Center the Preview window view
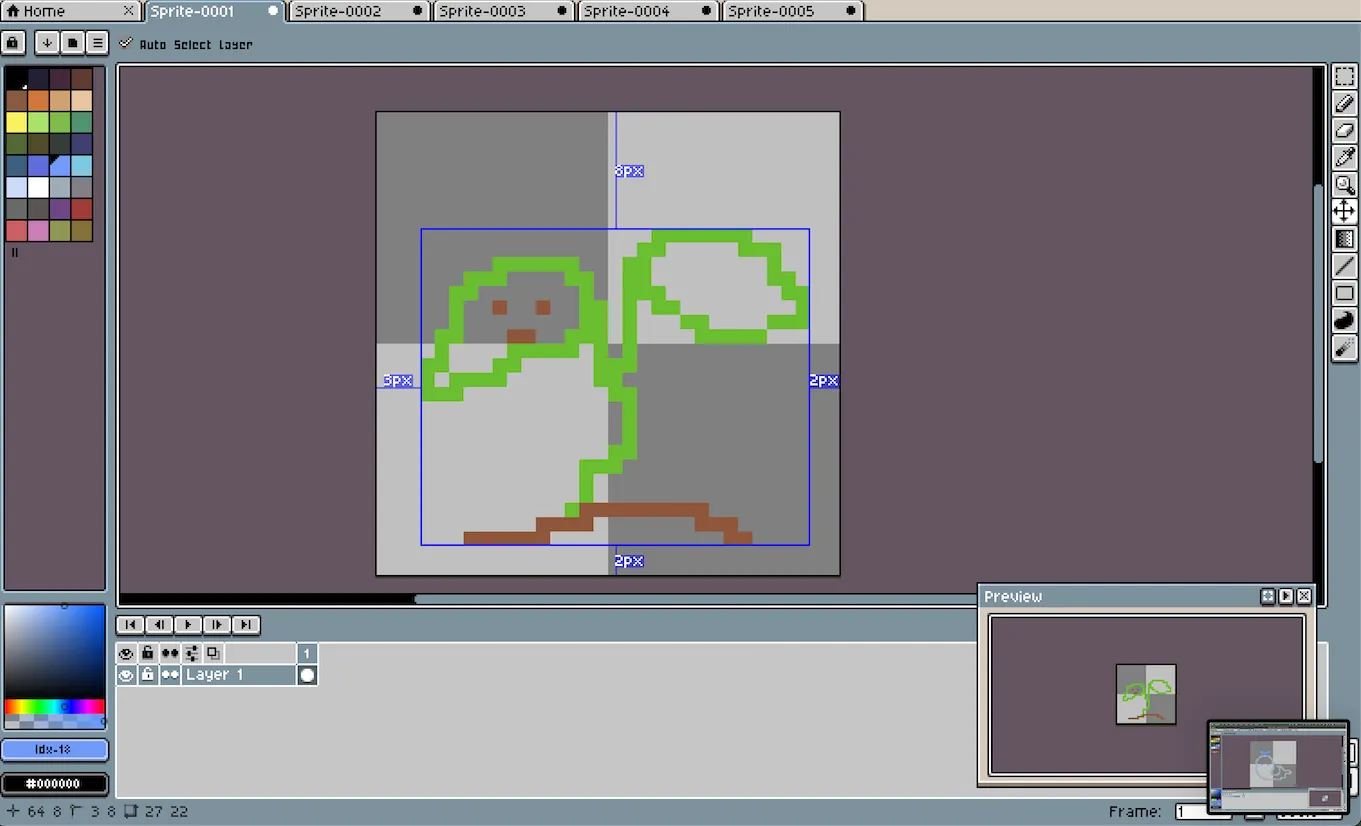Image resolution: width=1361 pixels, height=826 pixels. click(1268, 596)
